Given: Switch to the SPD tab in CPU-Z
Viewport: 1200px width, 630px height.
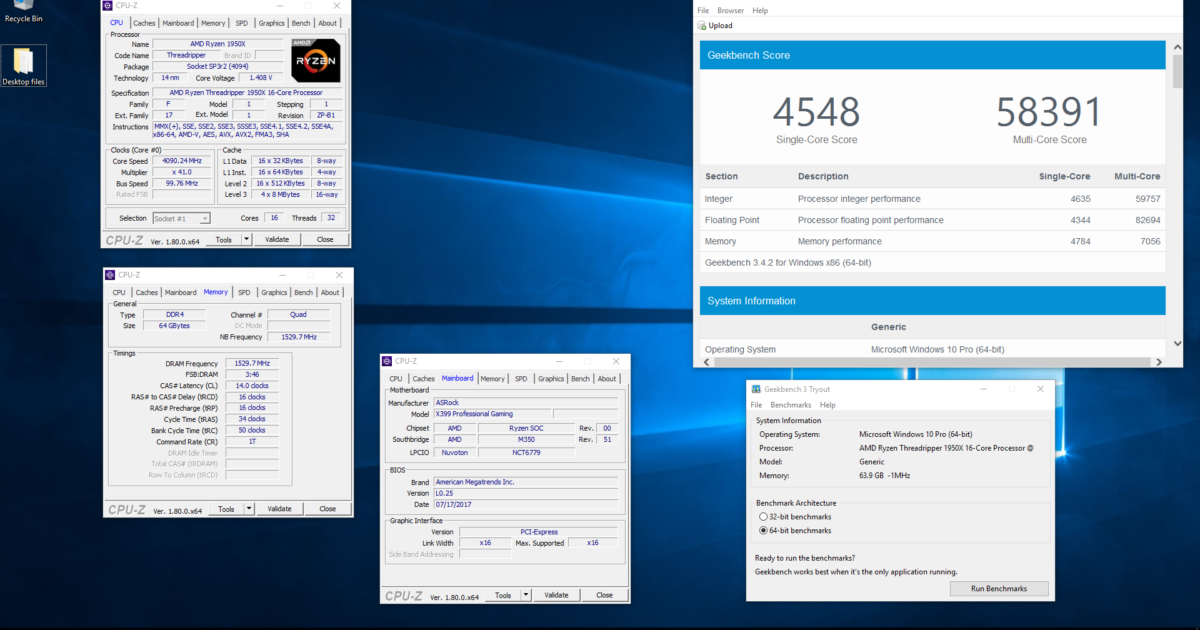Looking at the screenshot, I should coord(242,22).
